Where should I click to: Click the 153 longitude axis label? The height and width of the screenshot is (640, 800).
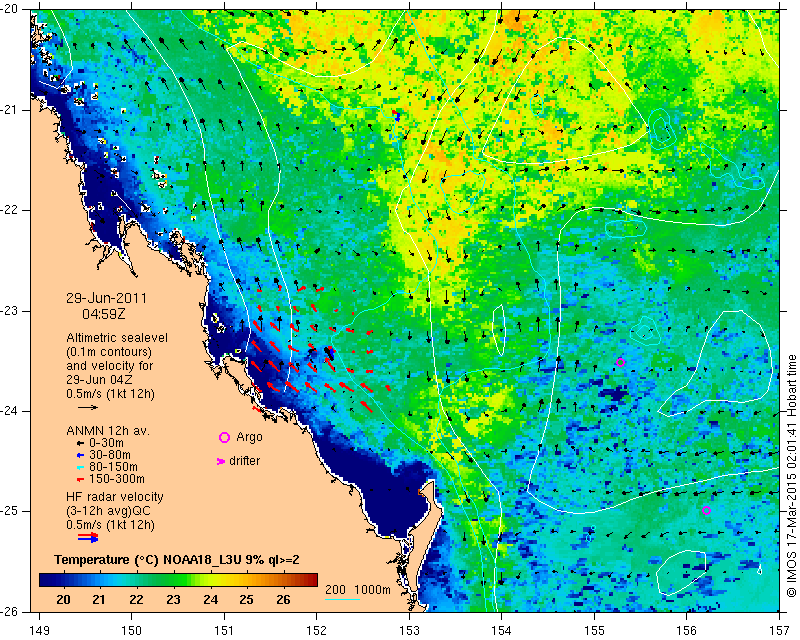point(409,630)
